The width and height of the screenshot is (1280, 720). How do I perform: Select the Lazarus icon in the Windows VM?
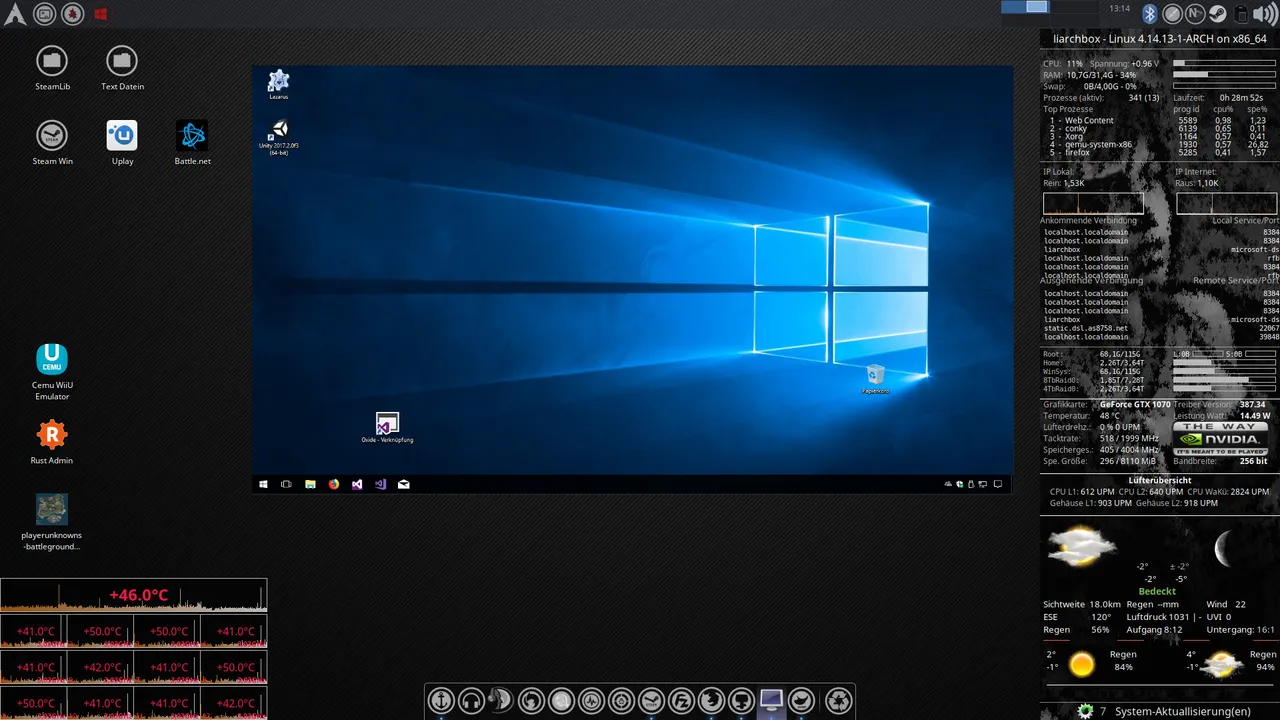(x=278, y=84)
